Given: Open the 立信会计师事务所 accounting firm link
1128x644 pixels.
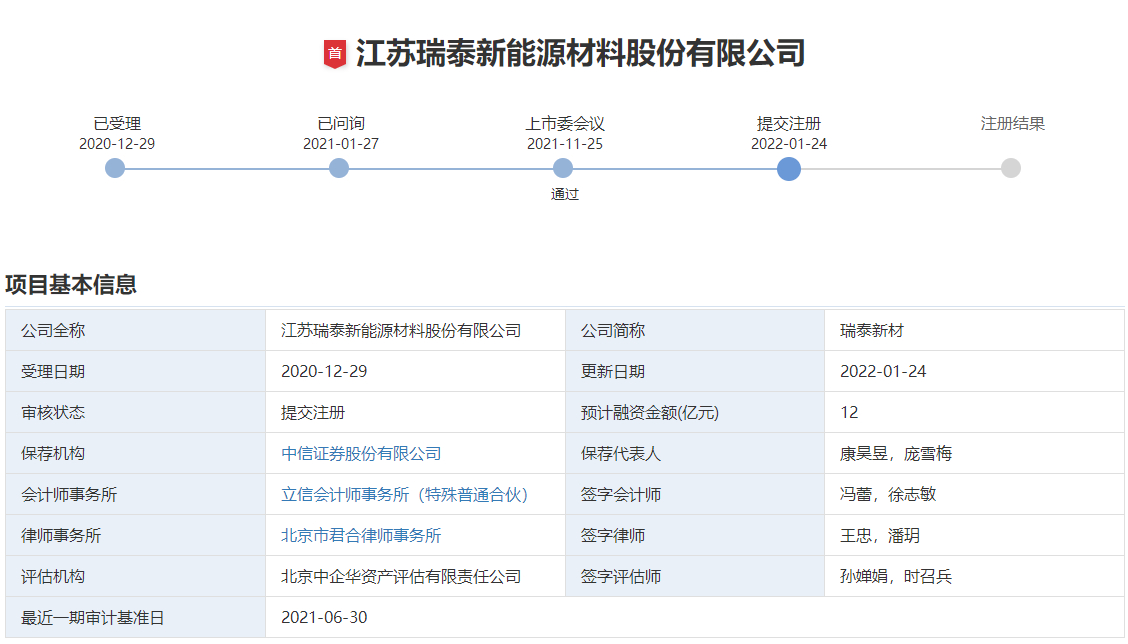Looking at the screenshot, I should click(x=403, y=494).
